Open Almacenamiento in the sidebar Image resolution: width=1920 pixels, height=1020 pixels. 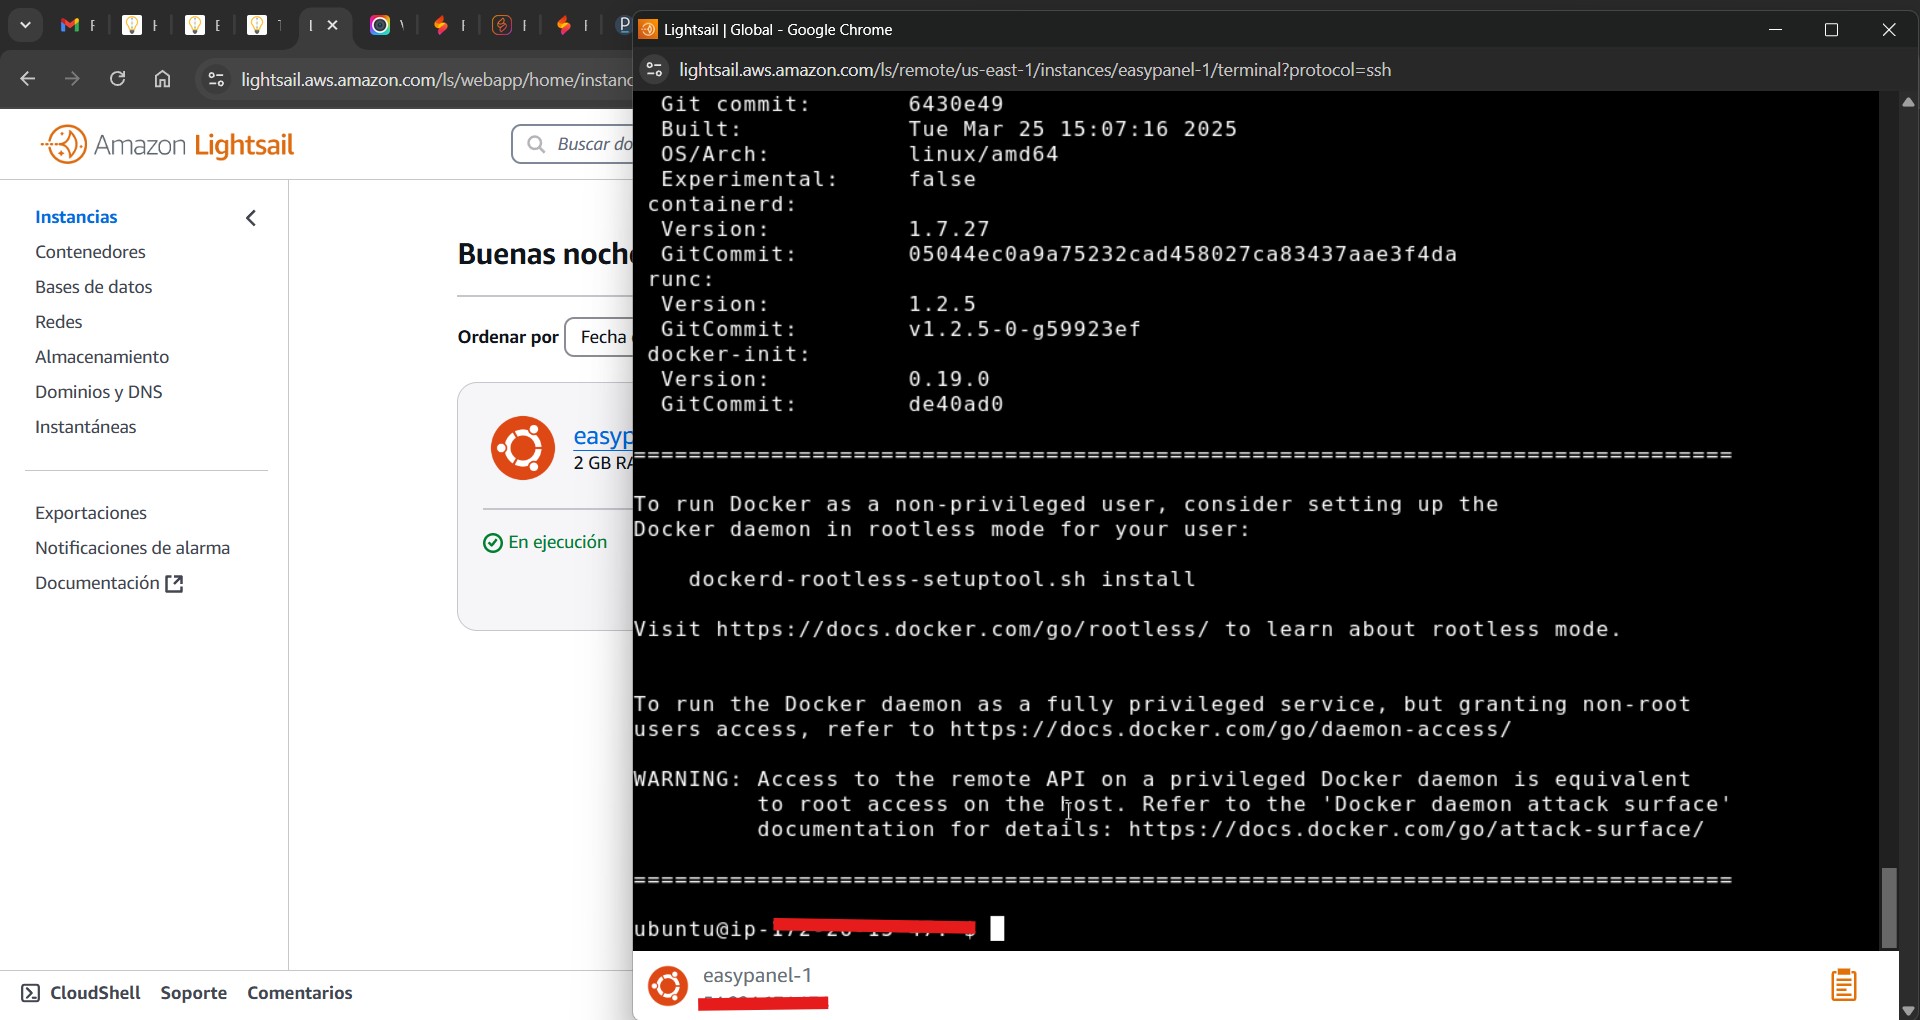click(x=102, y=357)
